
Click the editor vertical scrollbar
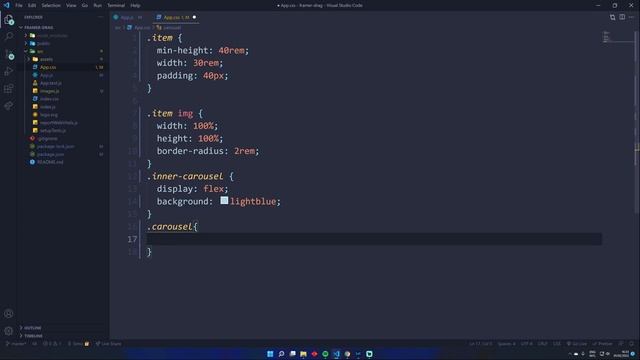coord(637,122)
